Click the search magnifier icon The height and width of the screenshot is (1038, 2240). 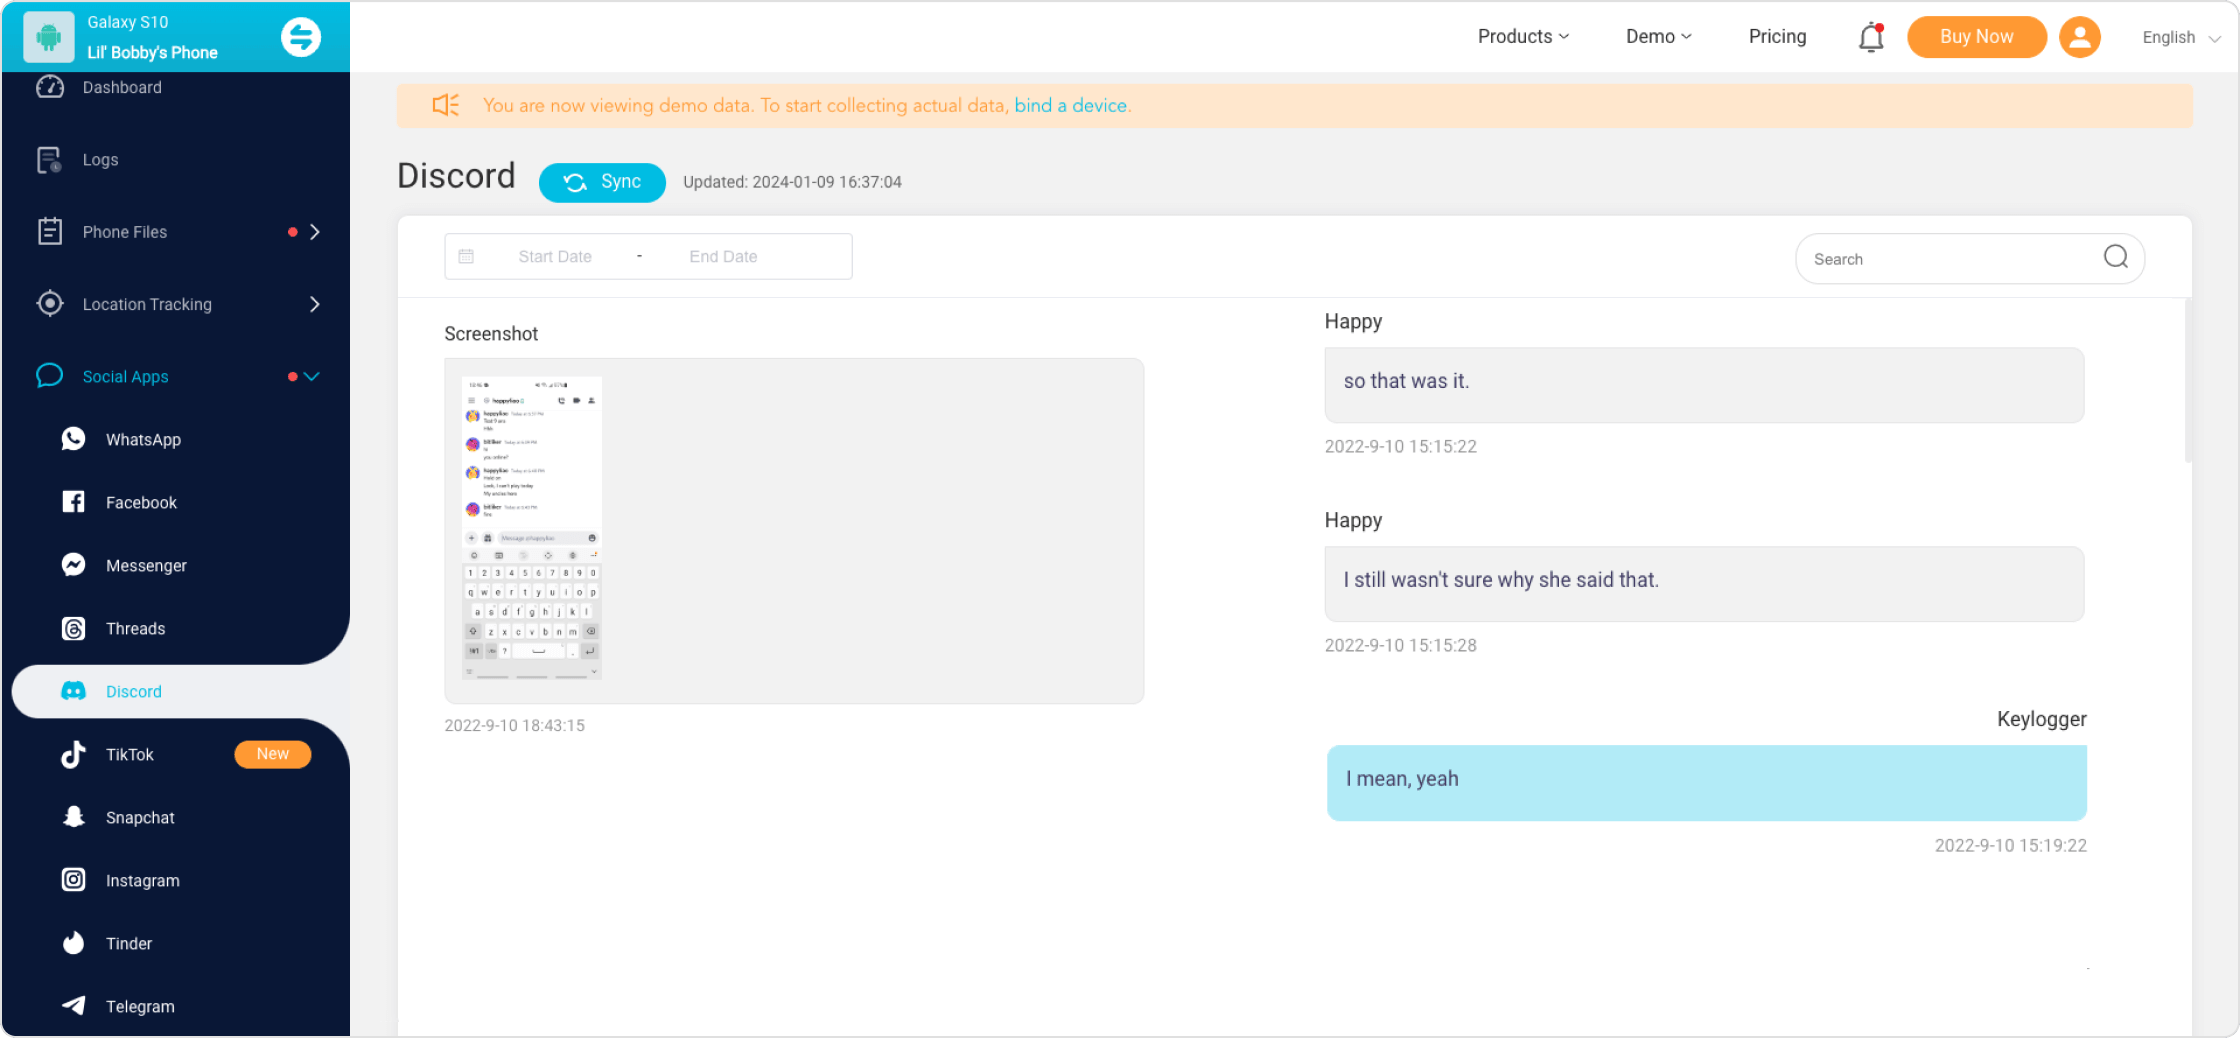(2116, 257)
